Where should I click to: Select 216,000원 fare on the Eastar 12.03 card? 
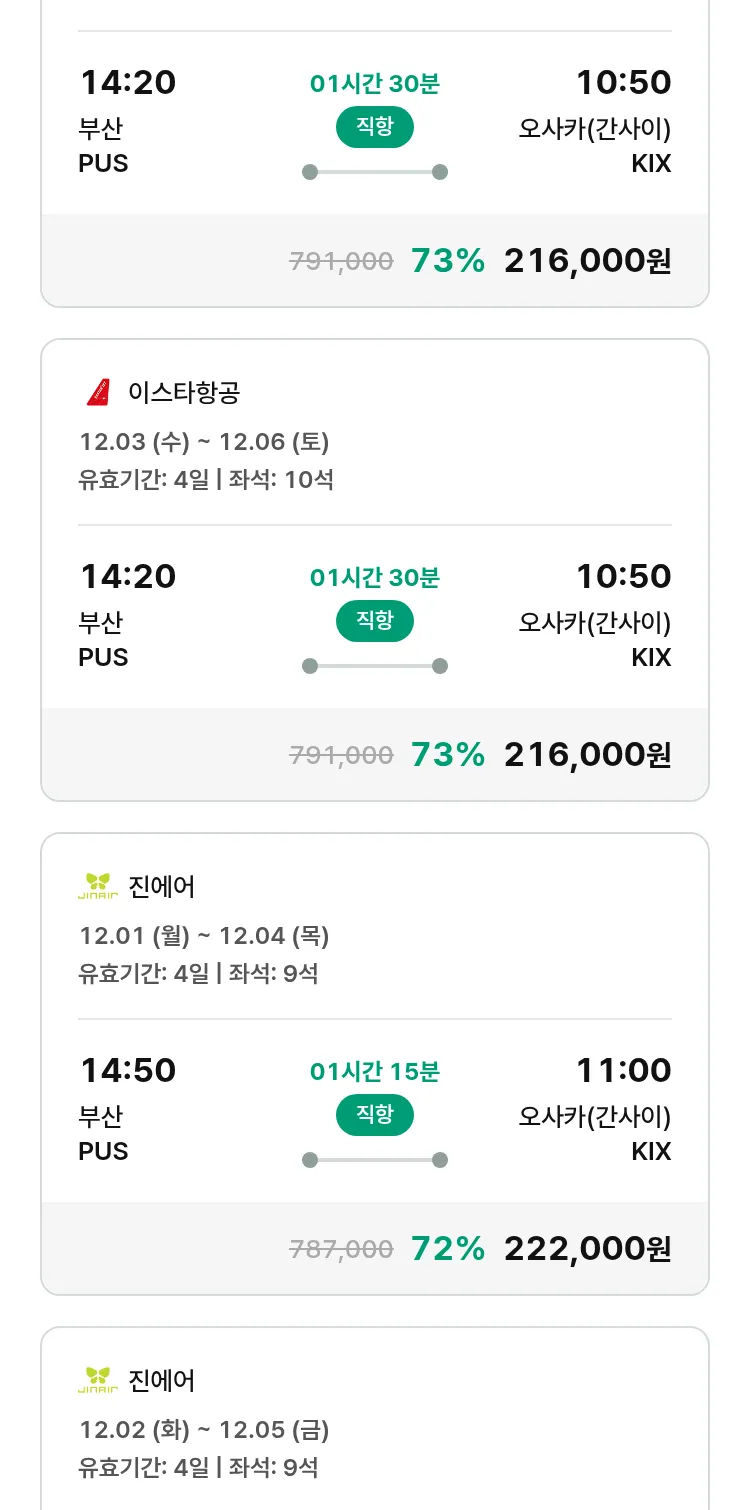point(587,754)
